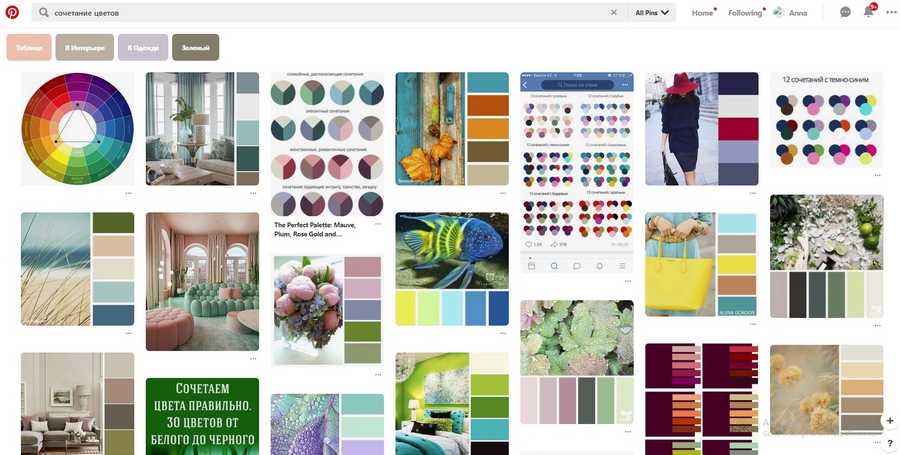Open the color wheel pin
Image resolution: width=900 pixels, height=455 pixels.
pos(77,129)
